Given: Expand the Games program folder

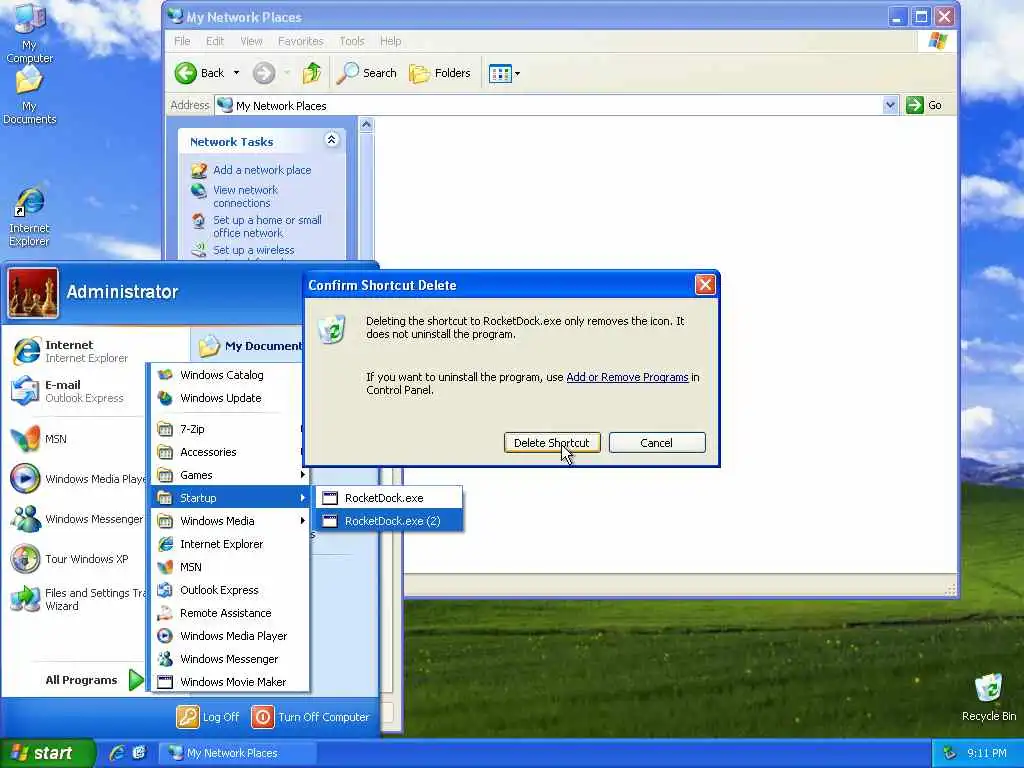Looking at the screenshot, I should [x=229, y=475].
